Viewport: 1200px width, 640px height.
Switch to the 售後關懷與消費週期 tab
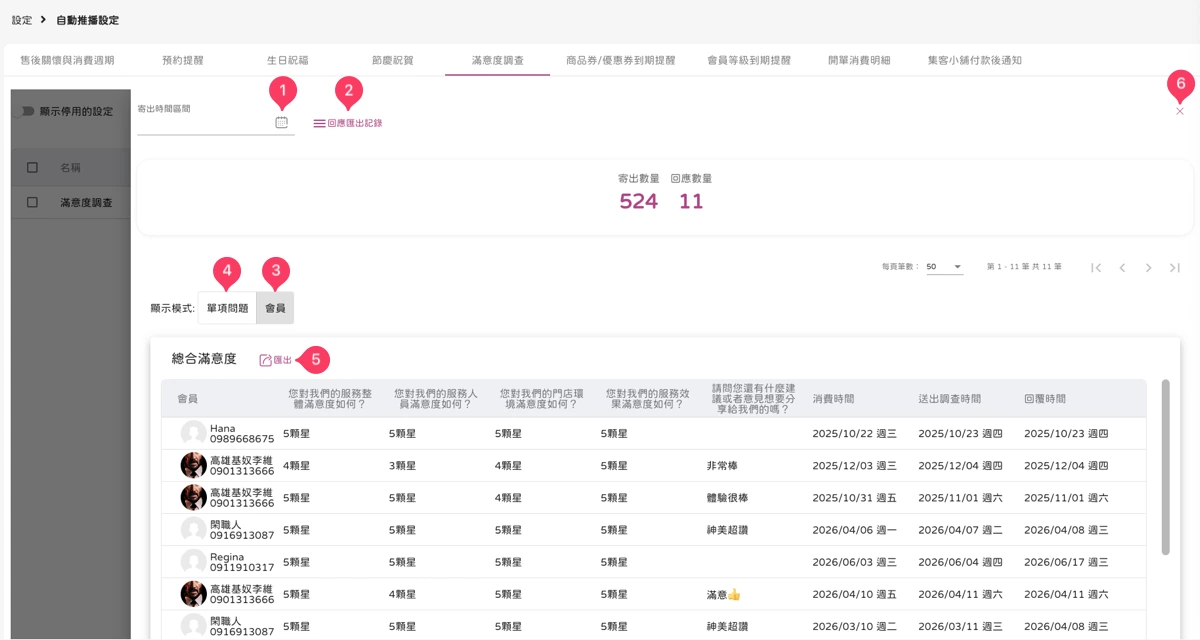tap(67, 60)
